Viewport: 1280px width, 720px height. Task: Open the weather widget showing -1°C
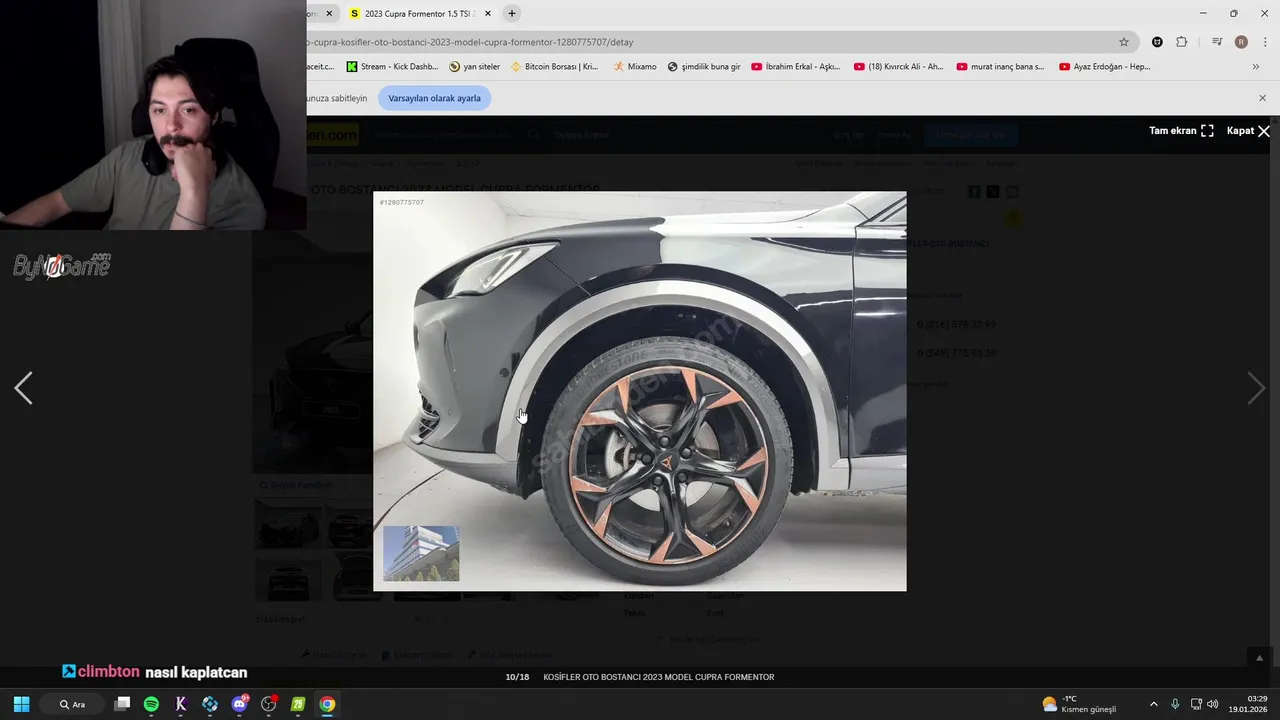[x=1079, y=704]
